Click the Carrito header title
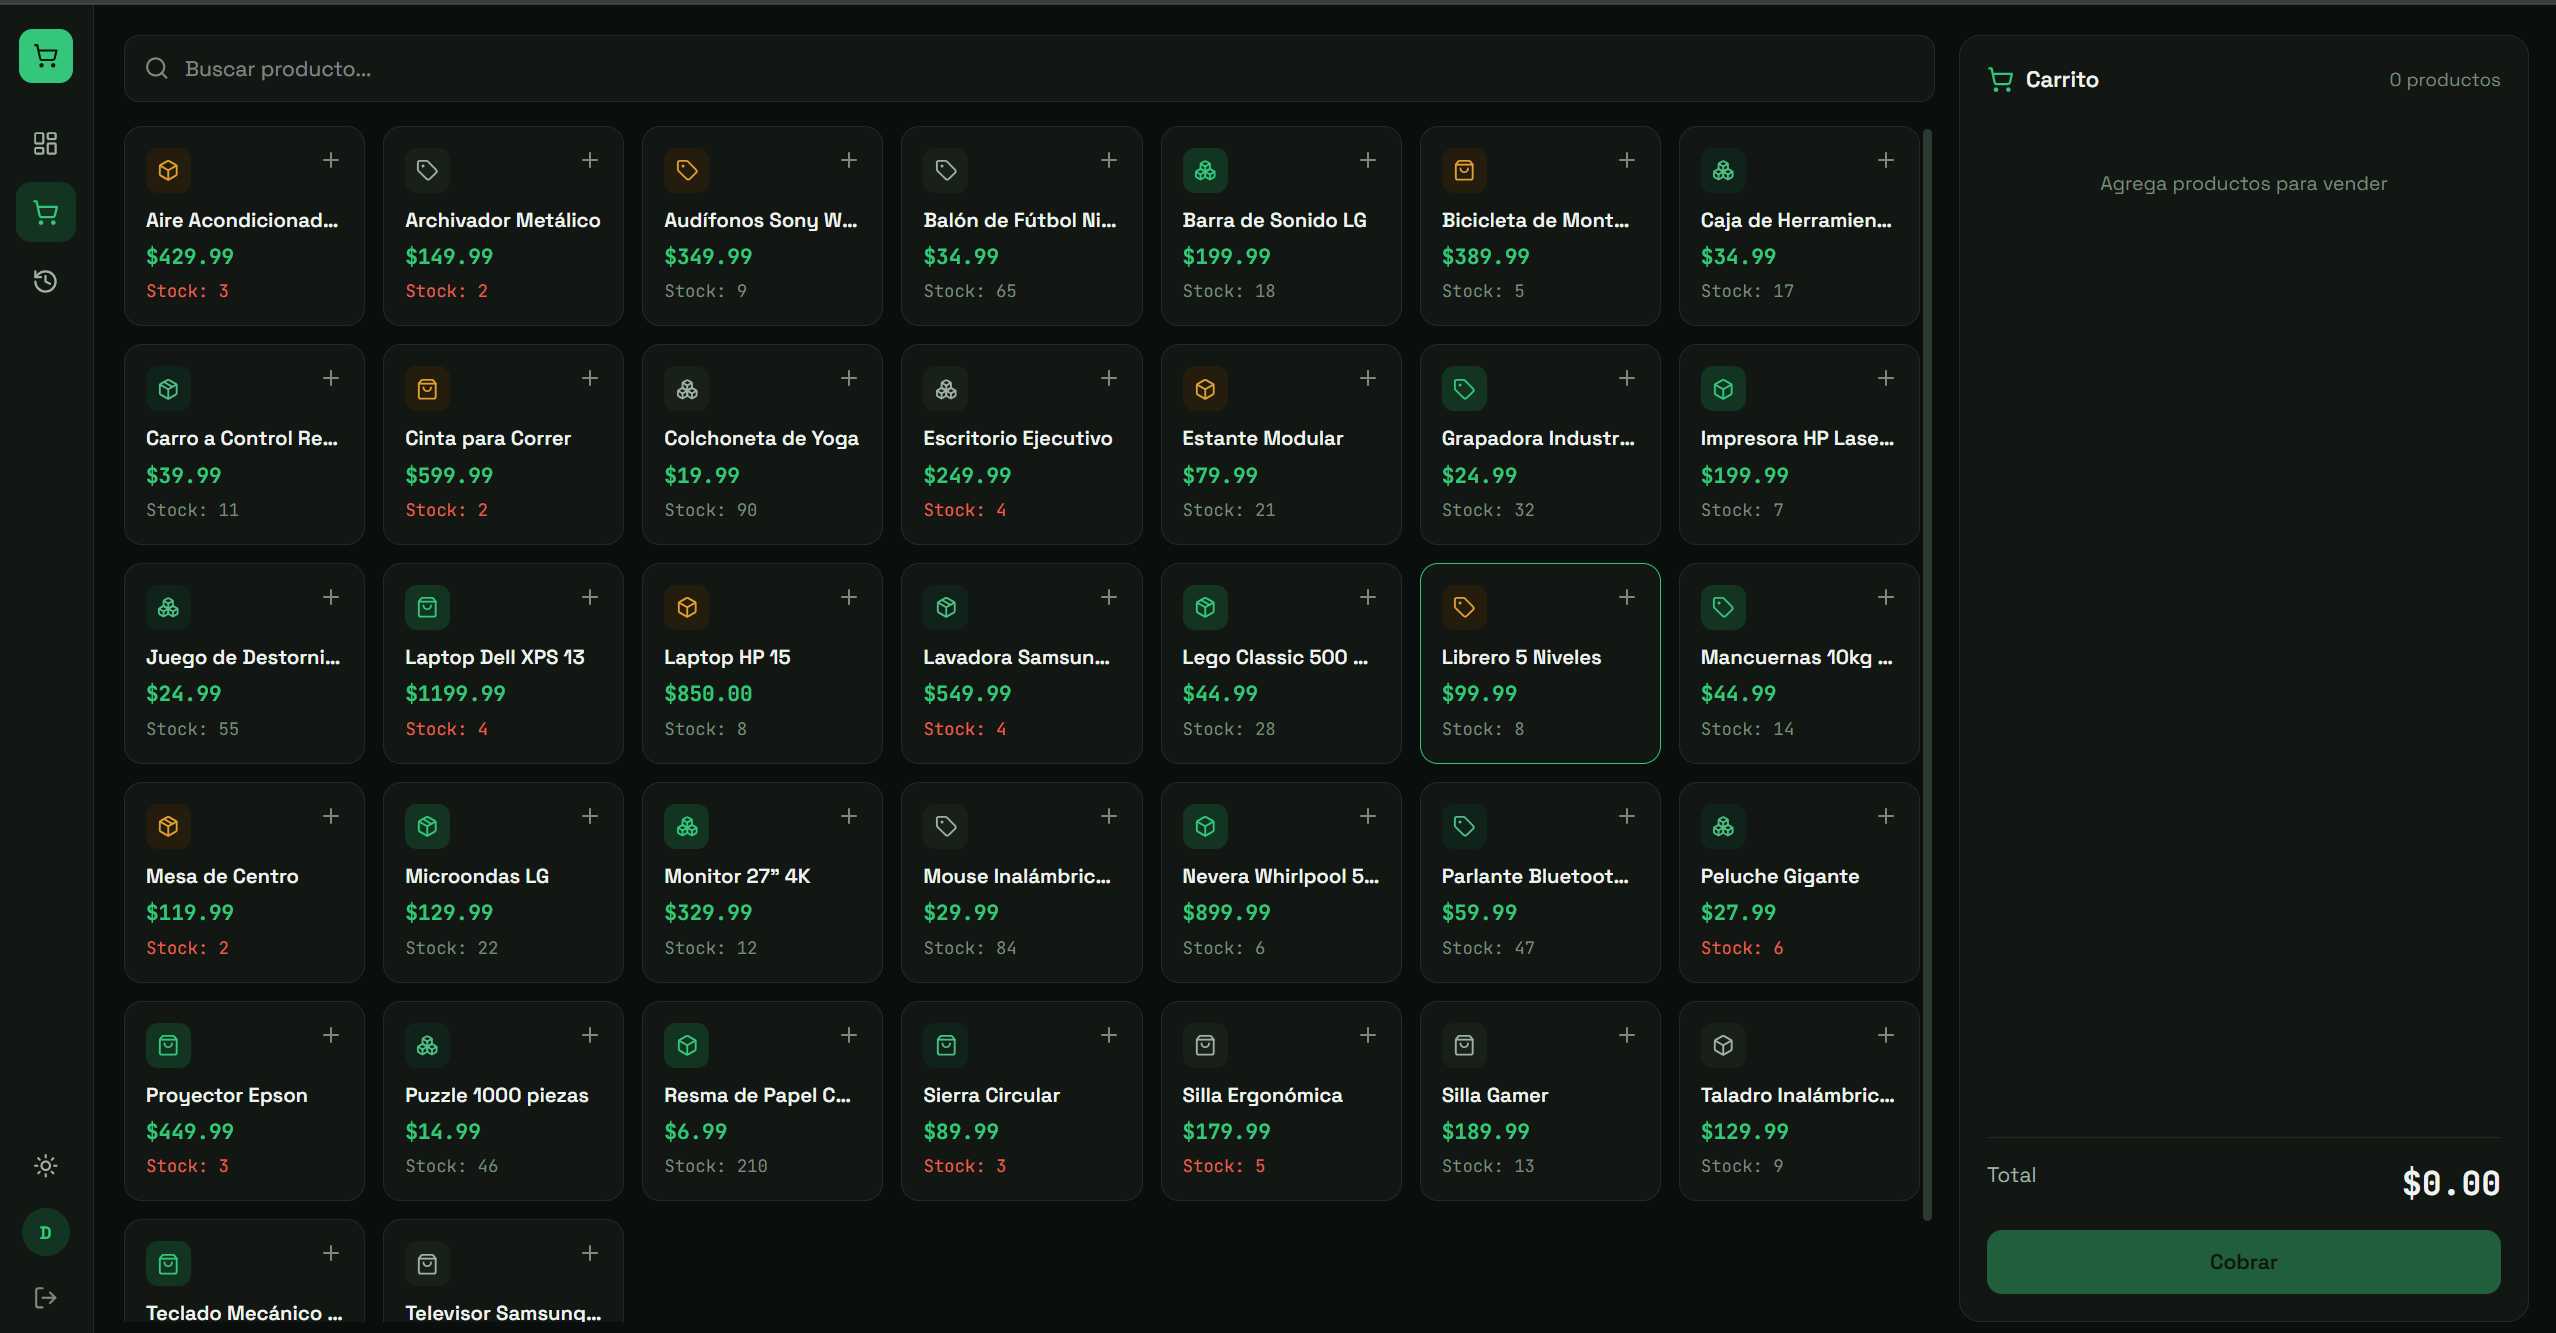This screenshot has height=1333, width=2556. pos(2062,79)
